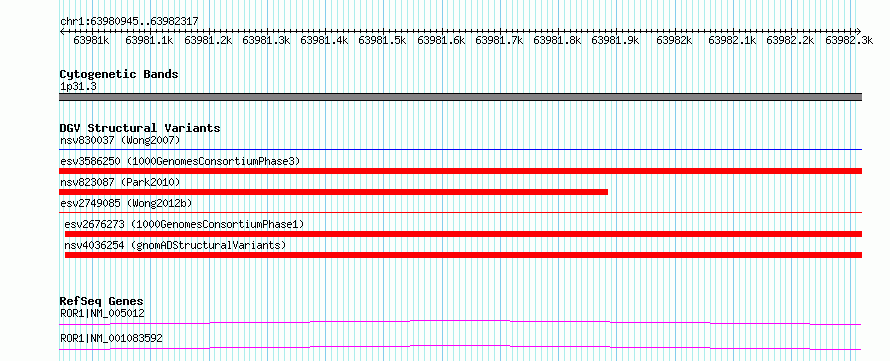Image resolution: width=890 pixels, height=361 pixels.
Task: Click the nsv823087 red variant bar
Action: coord(333,192)
